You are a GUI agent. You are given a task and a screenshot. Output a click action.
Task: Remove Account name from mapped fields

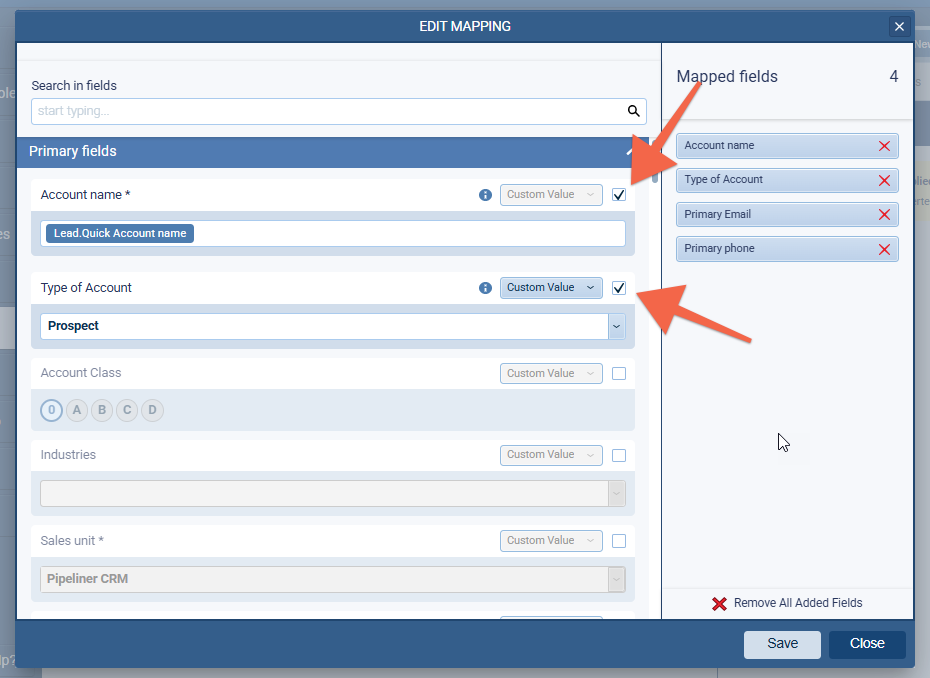[884, 146]
